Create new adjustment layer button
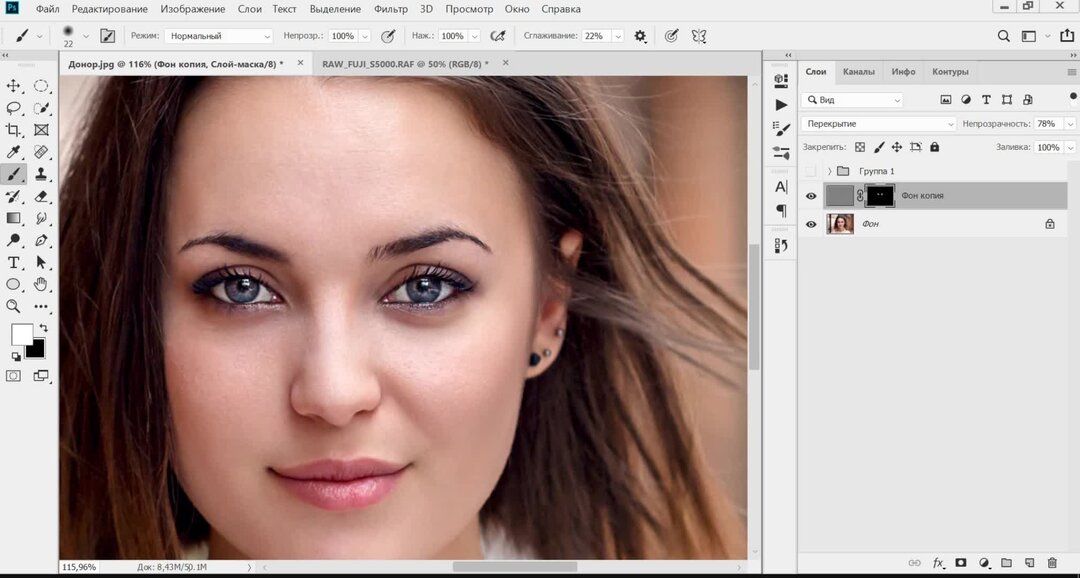 pos(984,563)
